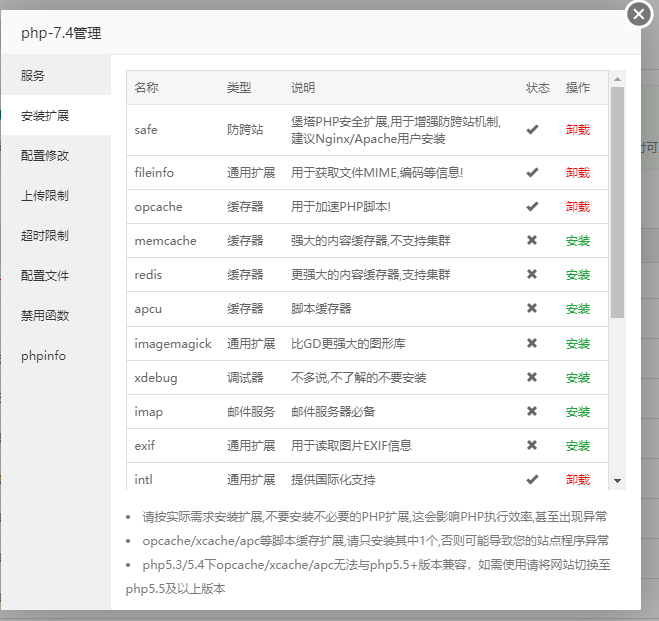Install the memcache extension
Viewport: 659px width, 621px height.
577,241
